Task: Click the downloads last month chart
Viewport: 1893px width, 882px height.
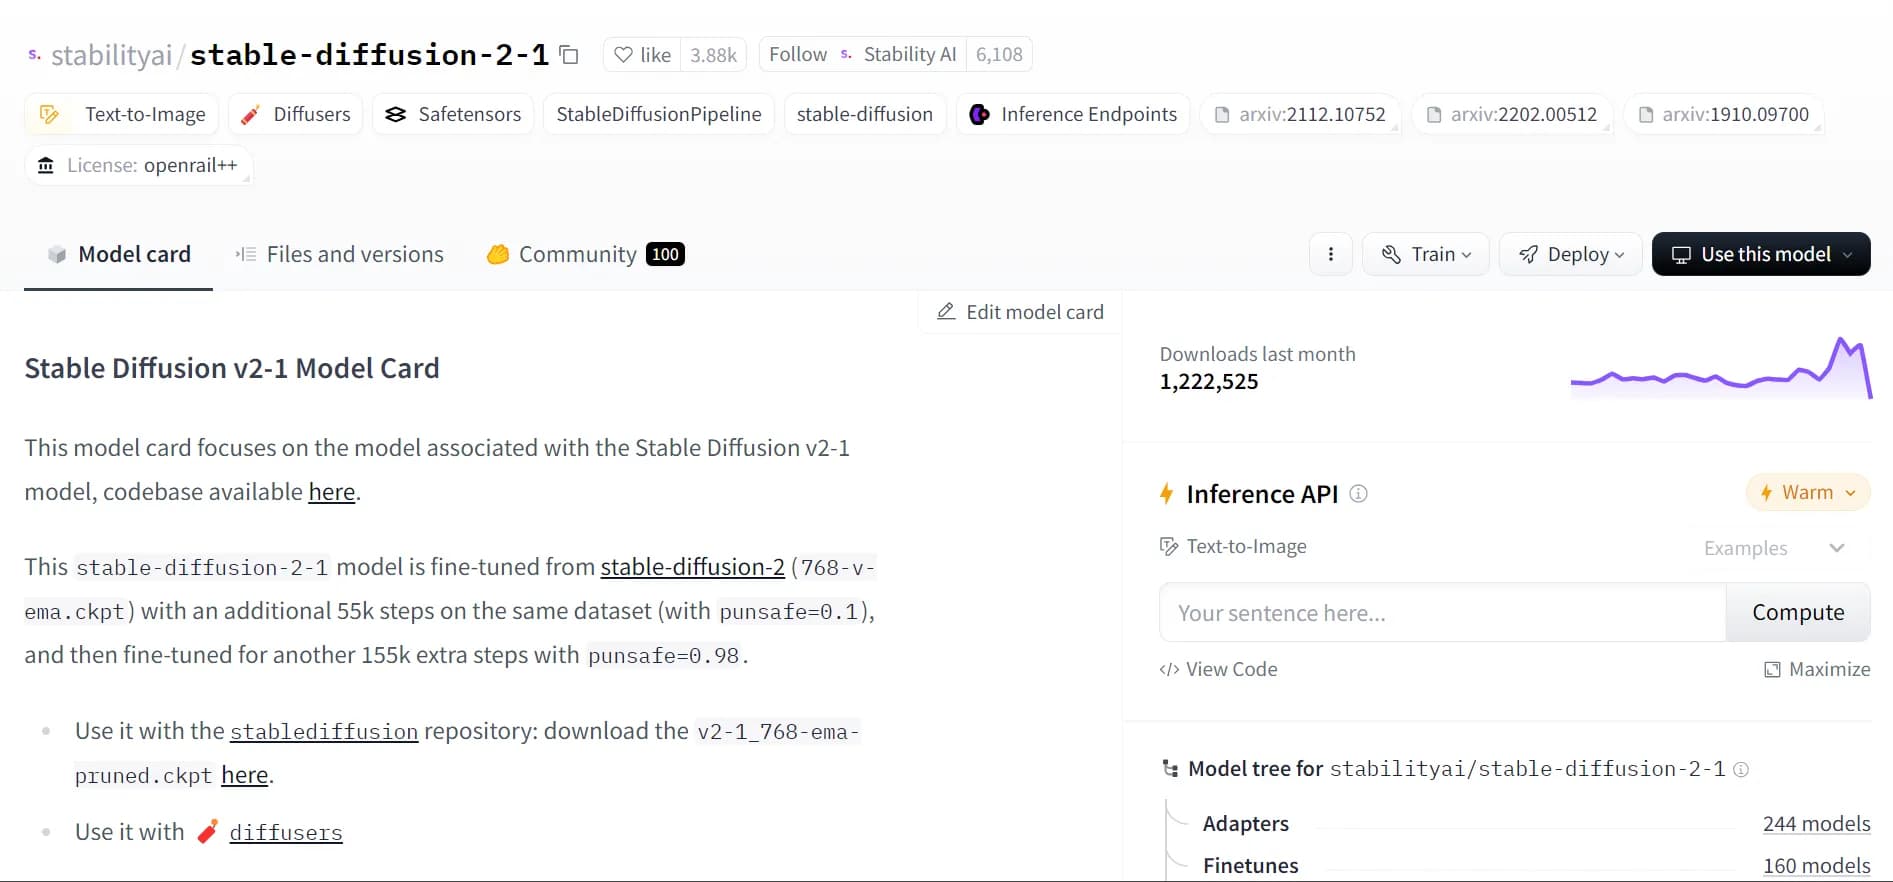Action: 1721,368
